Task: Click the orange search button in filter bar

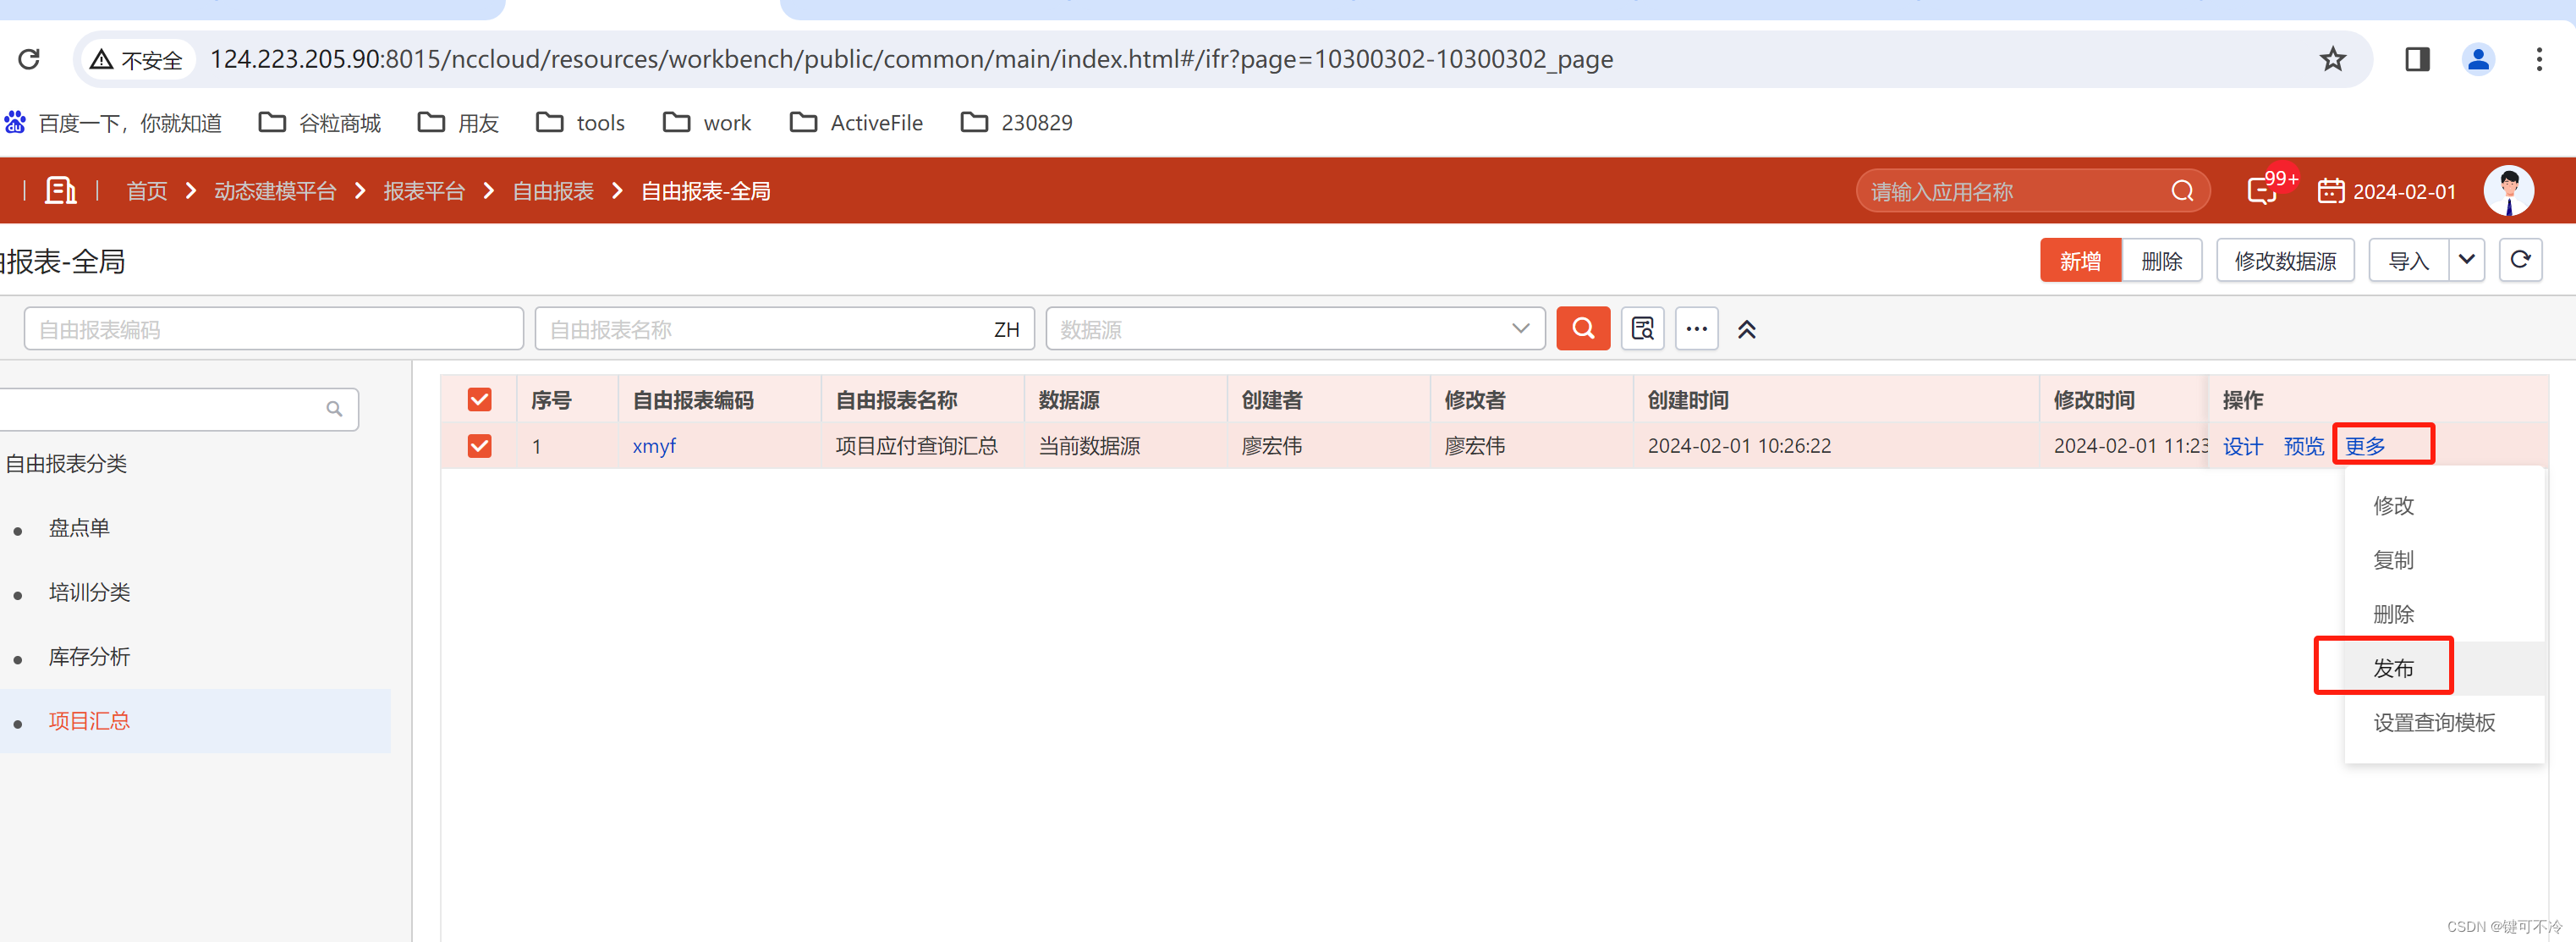Action: click(1582, 328)
